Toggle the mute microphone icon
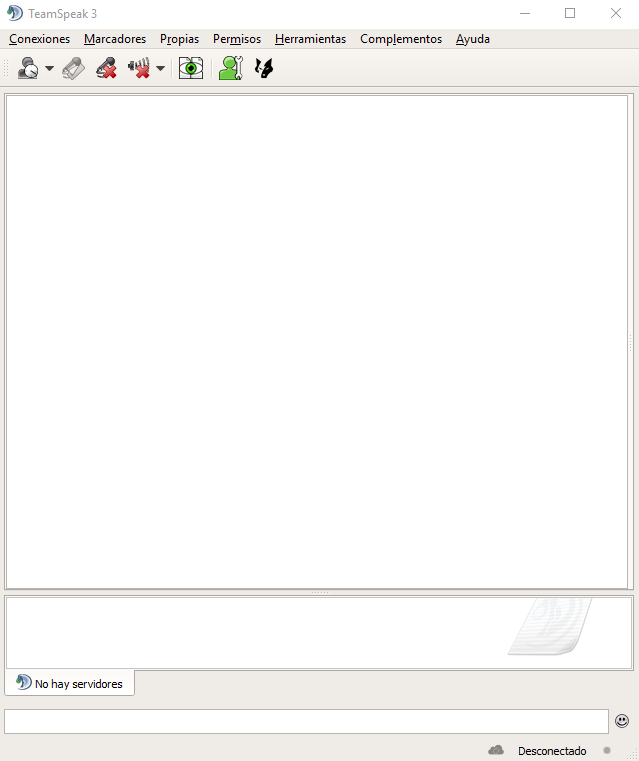 pos(106,68)
